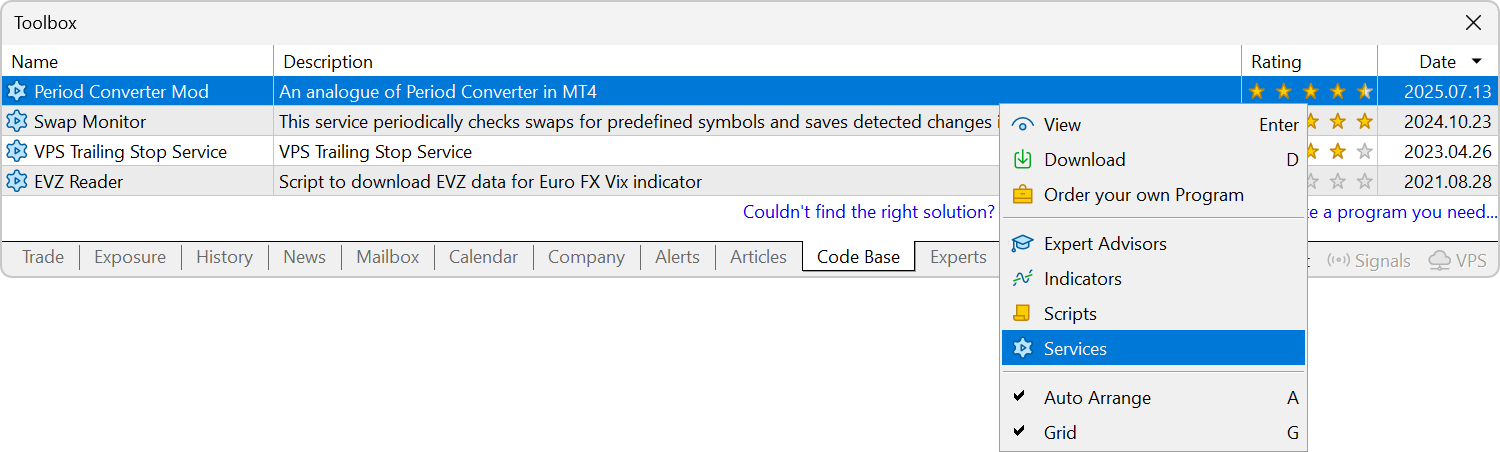
Task: Click the Order your own Program briefcase icon
Action: click(1022, 195)
